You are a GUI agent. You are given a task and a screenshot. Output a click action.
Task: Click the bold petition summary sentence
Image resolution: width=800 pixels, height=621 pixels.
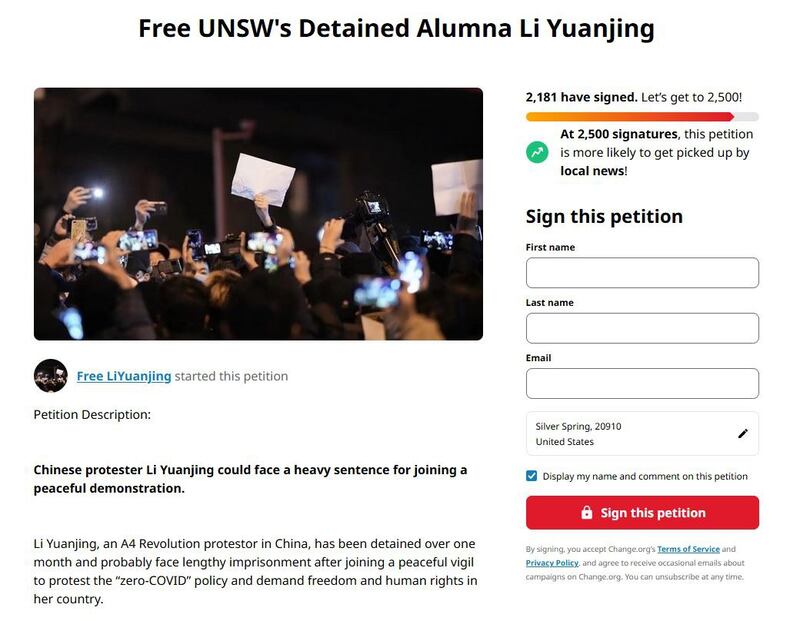[250, 479]
